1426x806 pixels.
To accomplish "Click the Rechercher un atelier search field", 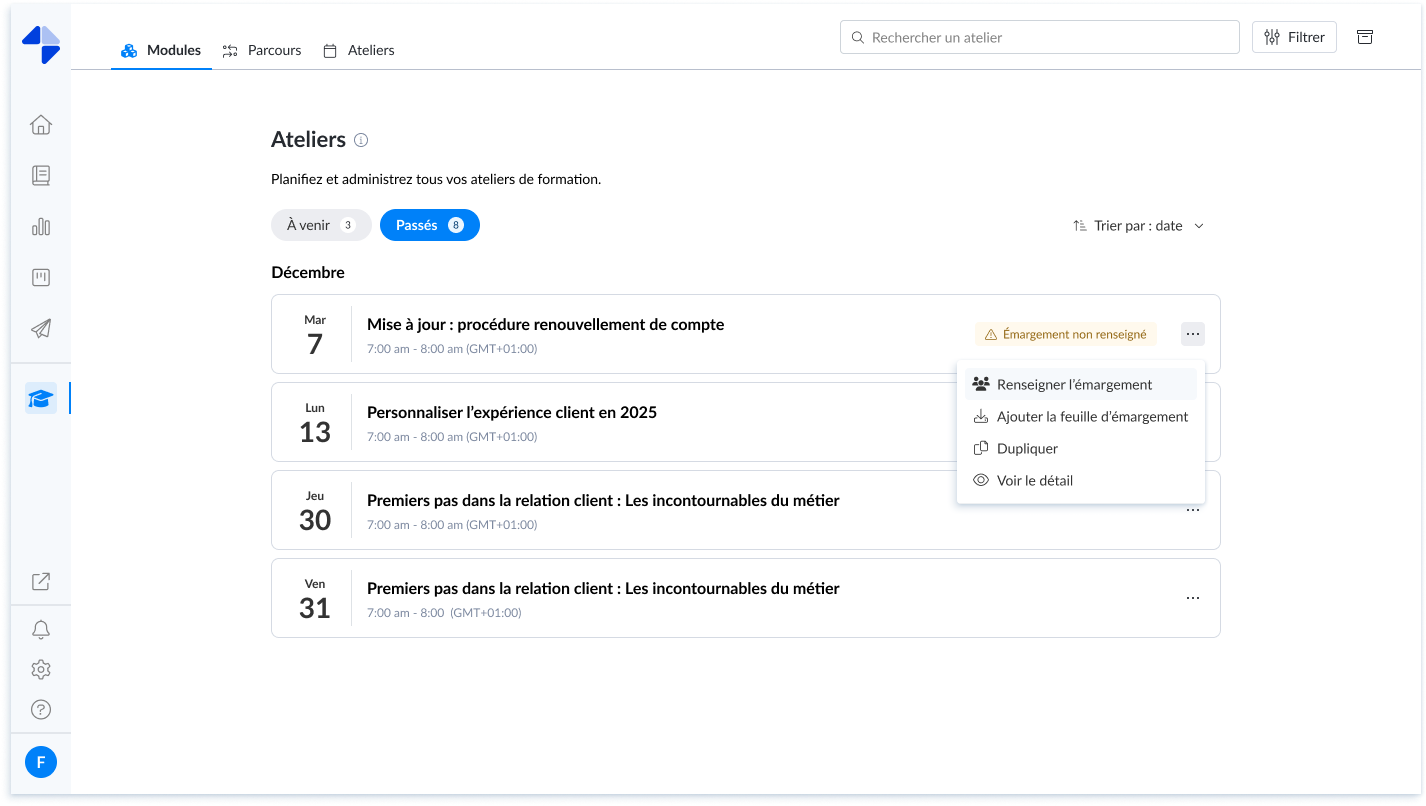I will coord(1040,37).
